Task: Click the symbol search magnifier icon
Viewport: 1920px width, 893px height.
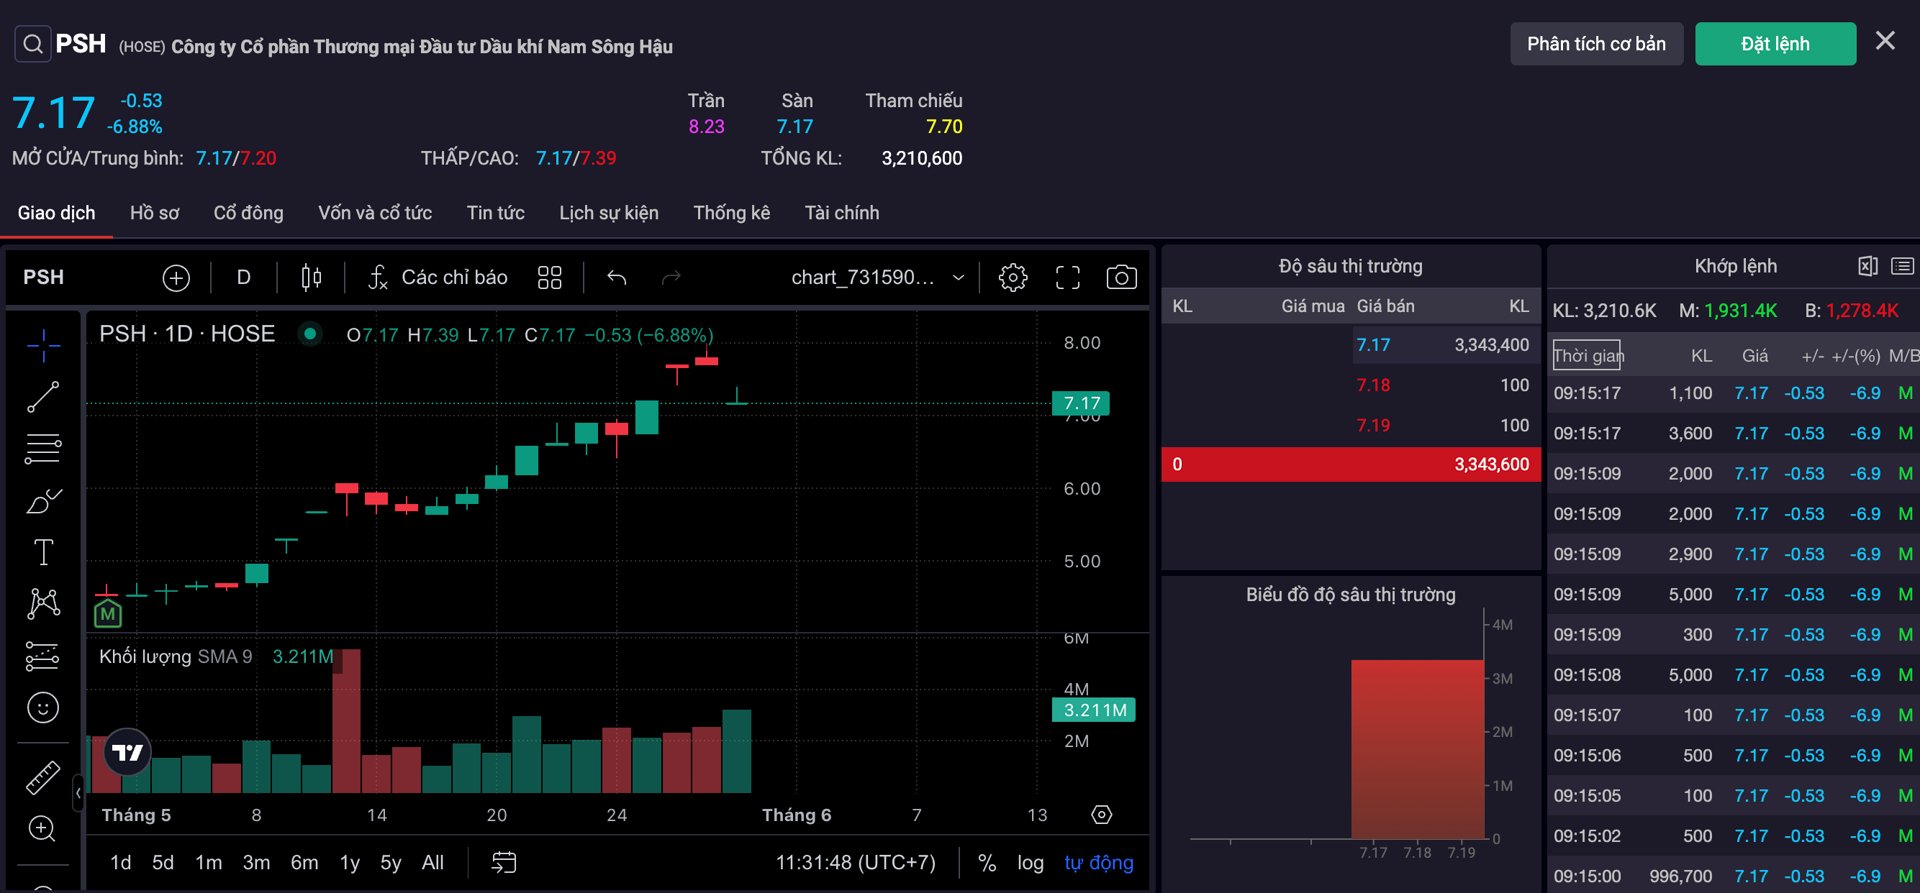Action: 33,44
